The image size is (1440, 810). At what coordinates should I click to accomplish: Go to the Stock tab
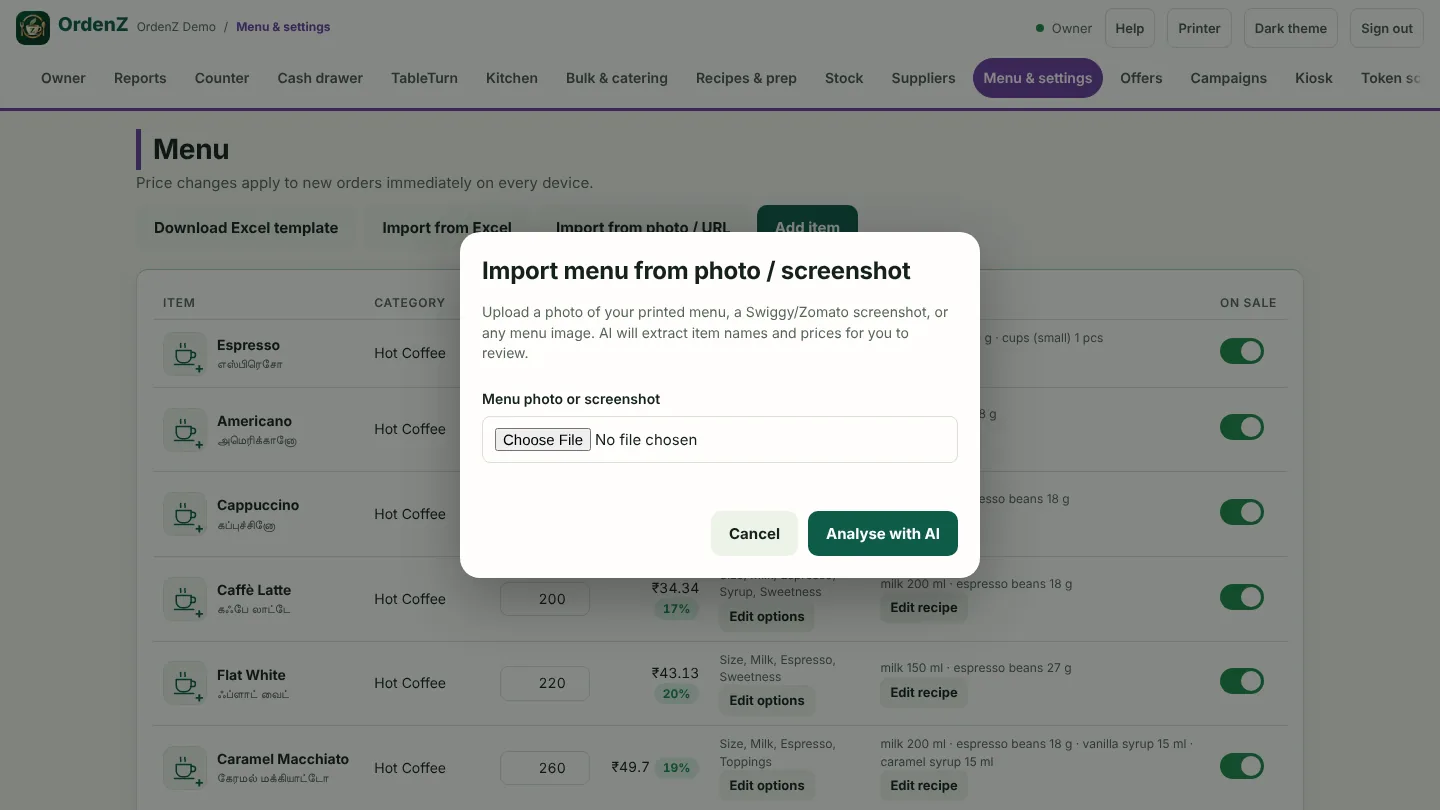pyautogui.click(x=844, y=78)
